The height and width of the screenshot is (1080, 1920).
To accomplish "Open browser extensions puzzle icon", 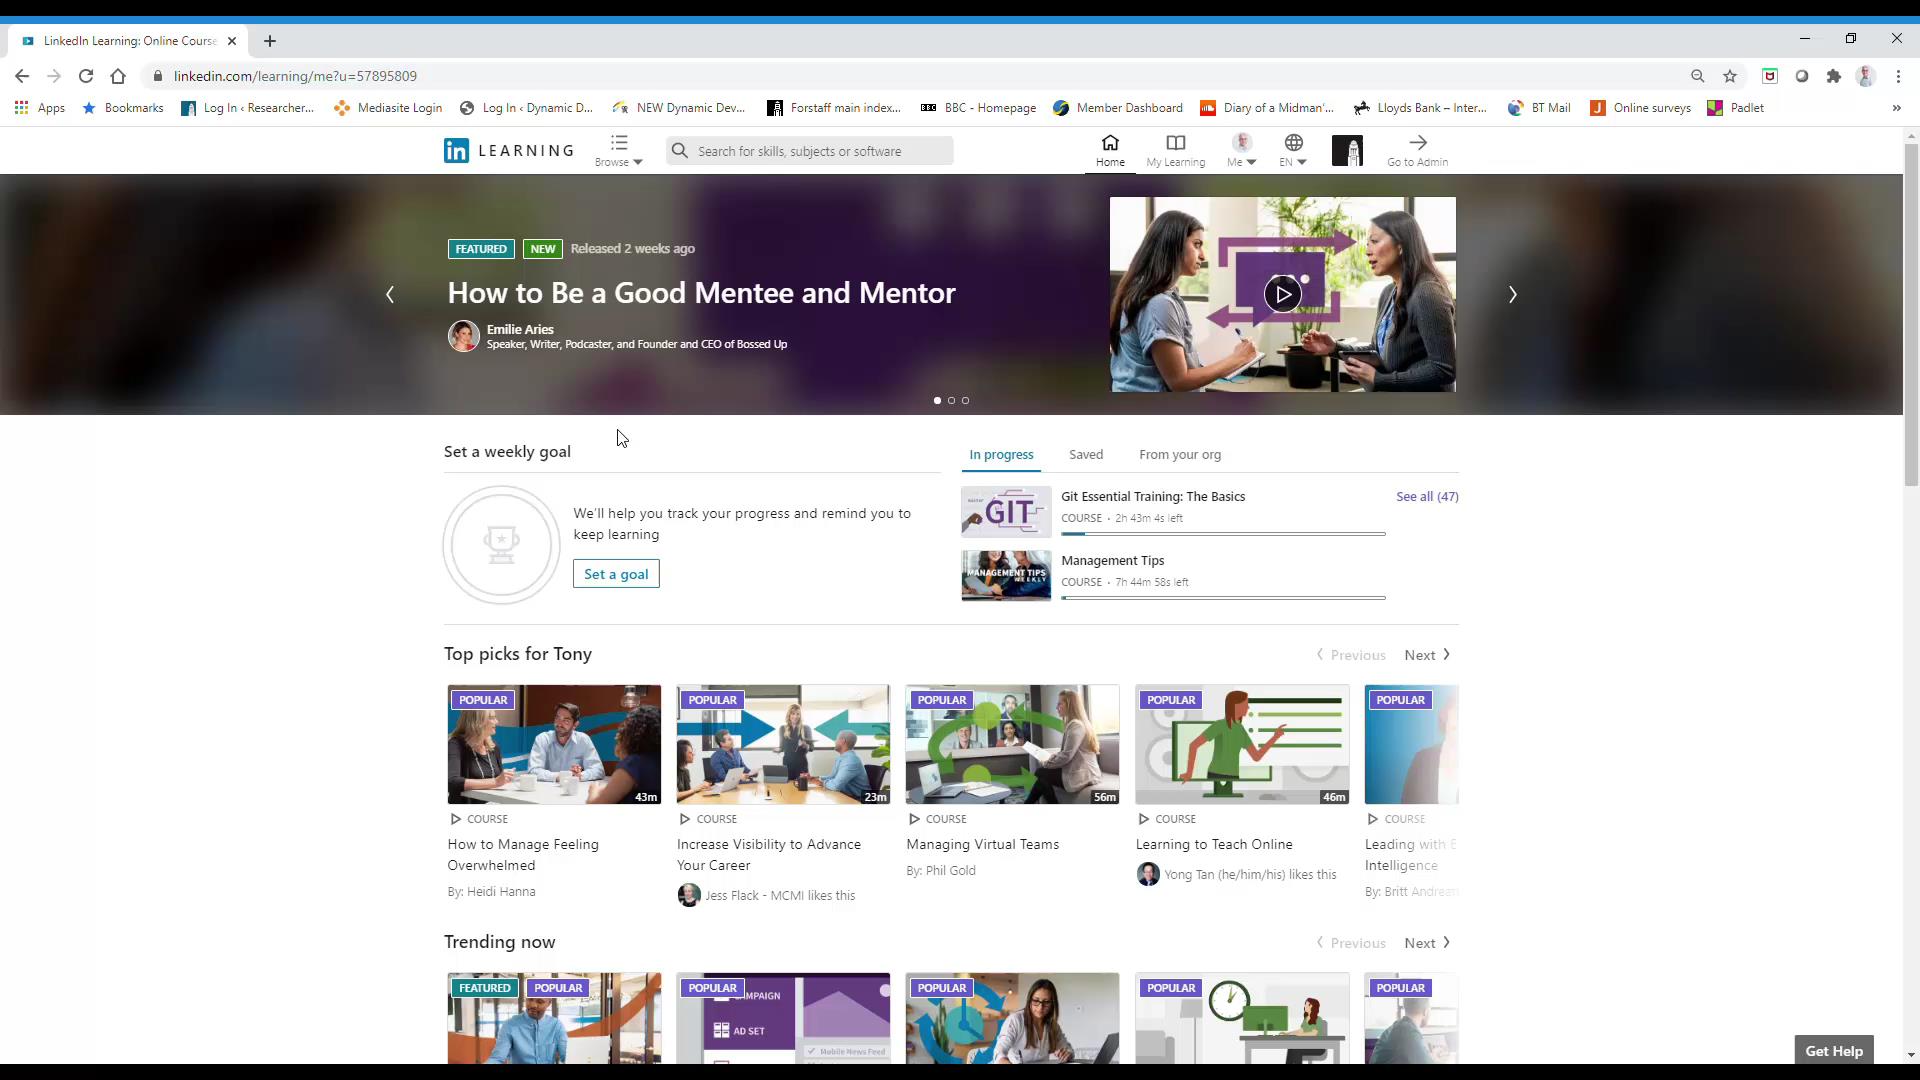I will click(1834, 76).
